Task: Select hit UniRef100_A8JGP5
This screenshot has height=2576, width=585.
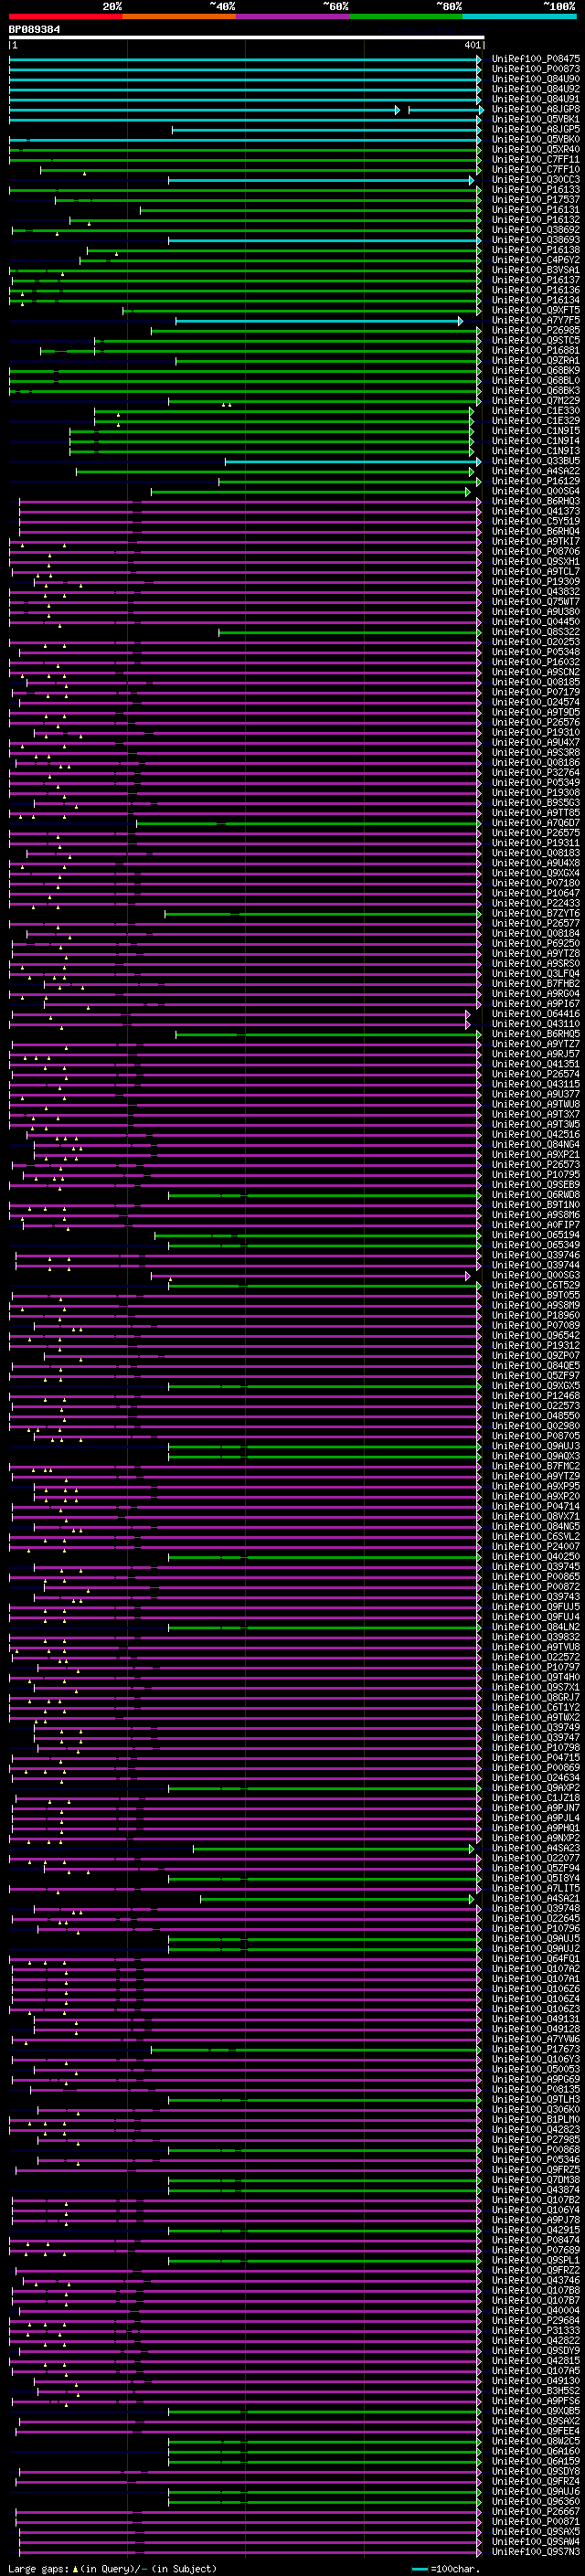Action: point(536,129)
